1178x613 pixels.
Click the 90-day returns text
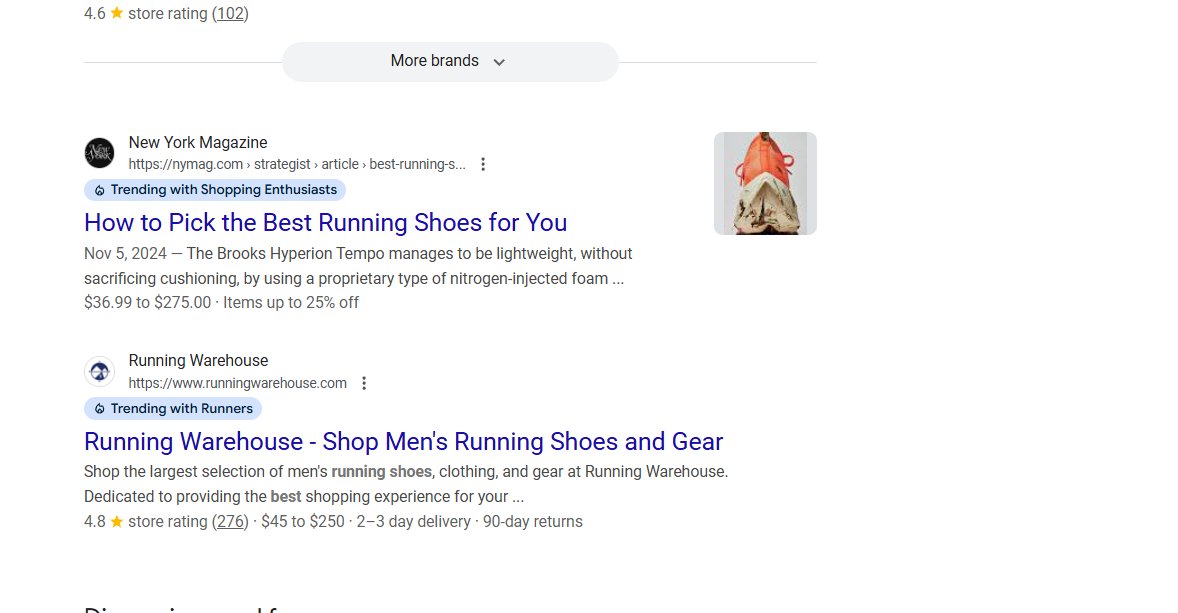point(533,521)
